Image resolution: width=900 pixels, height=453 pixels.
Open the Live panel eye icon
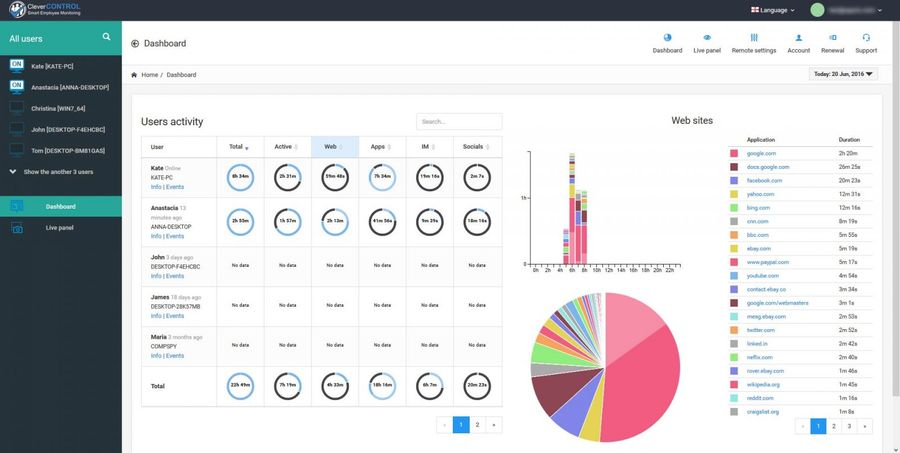pos(707,37)
